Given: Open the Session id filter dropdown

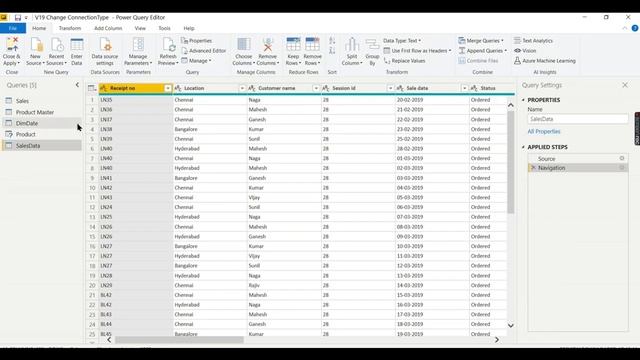Looking at the screenshot, I should click(390, 88).
